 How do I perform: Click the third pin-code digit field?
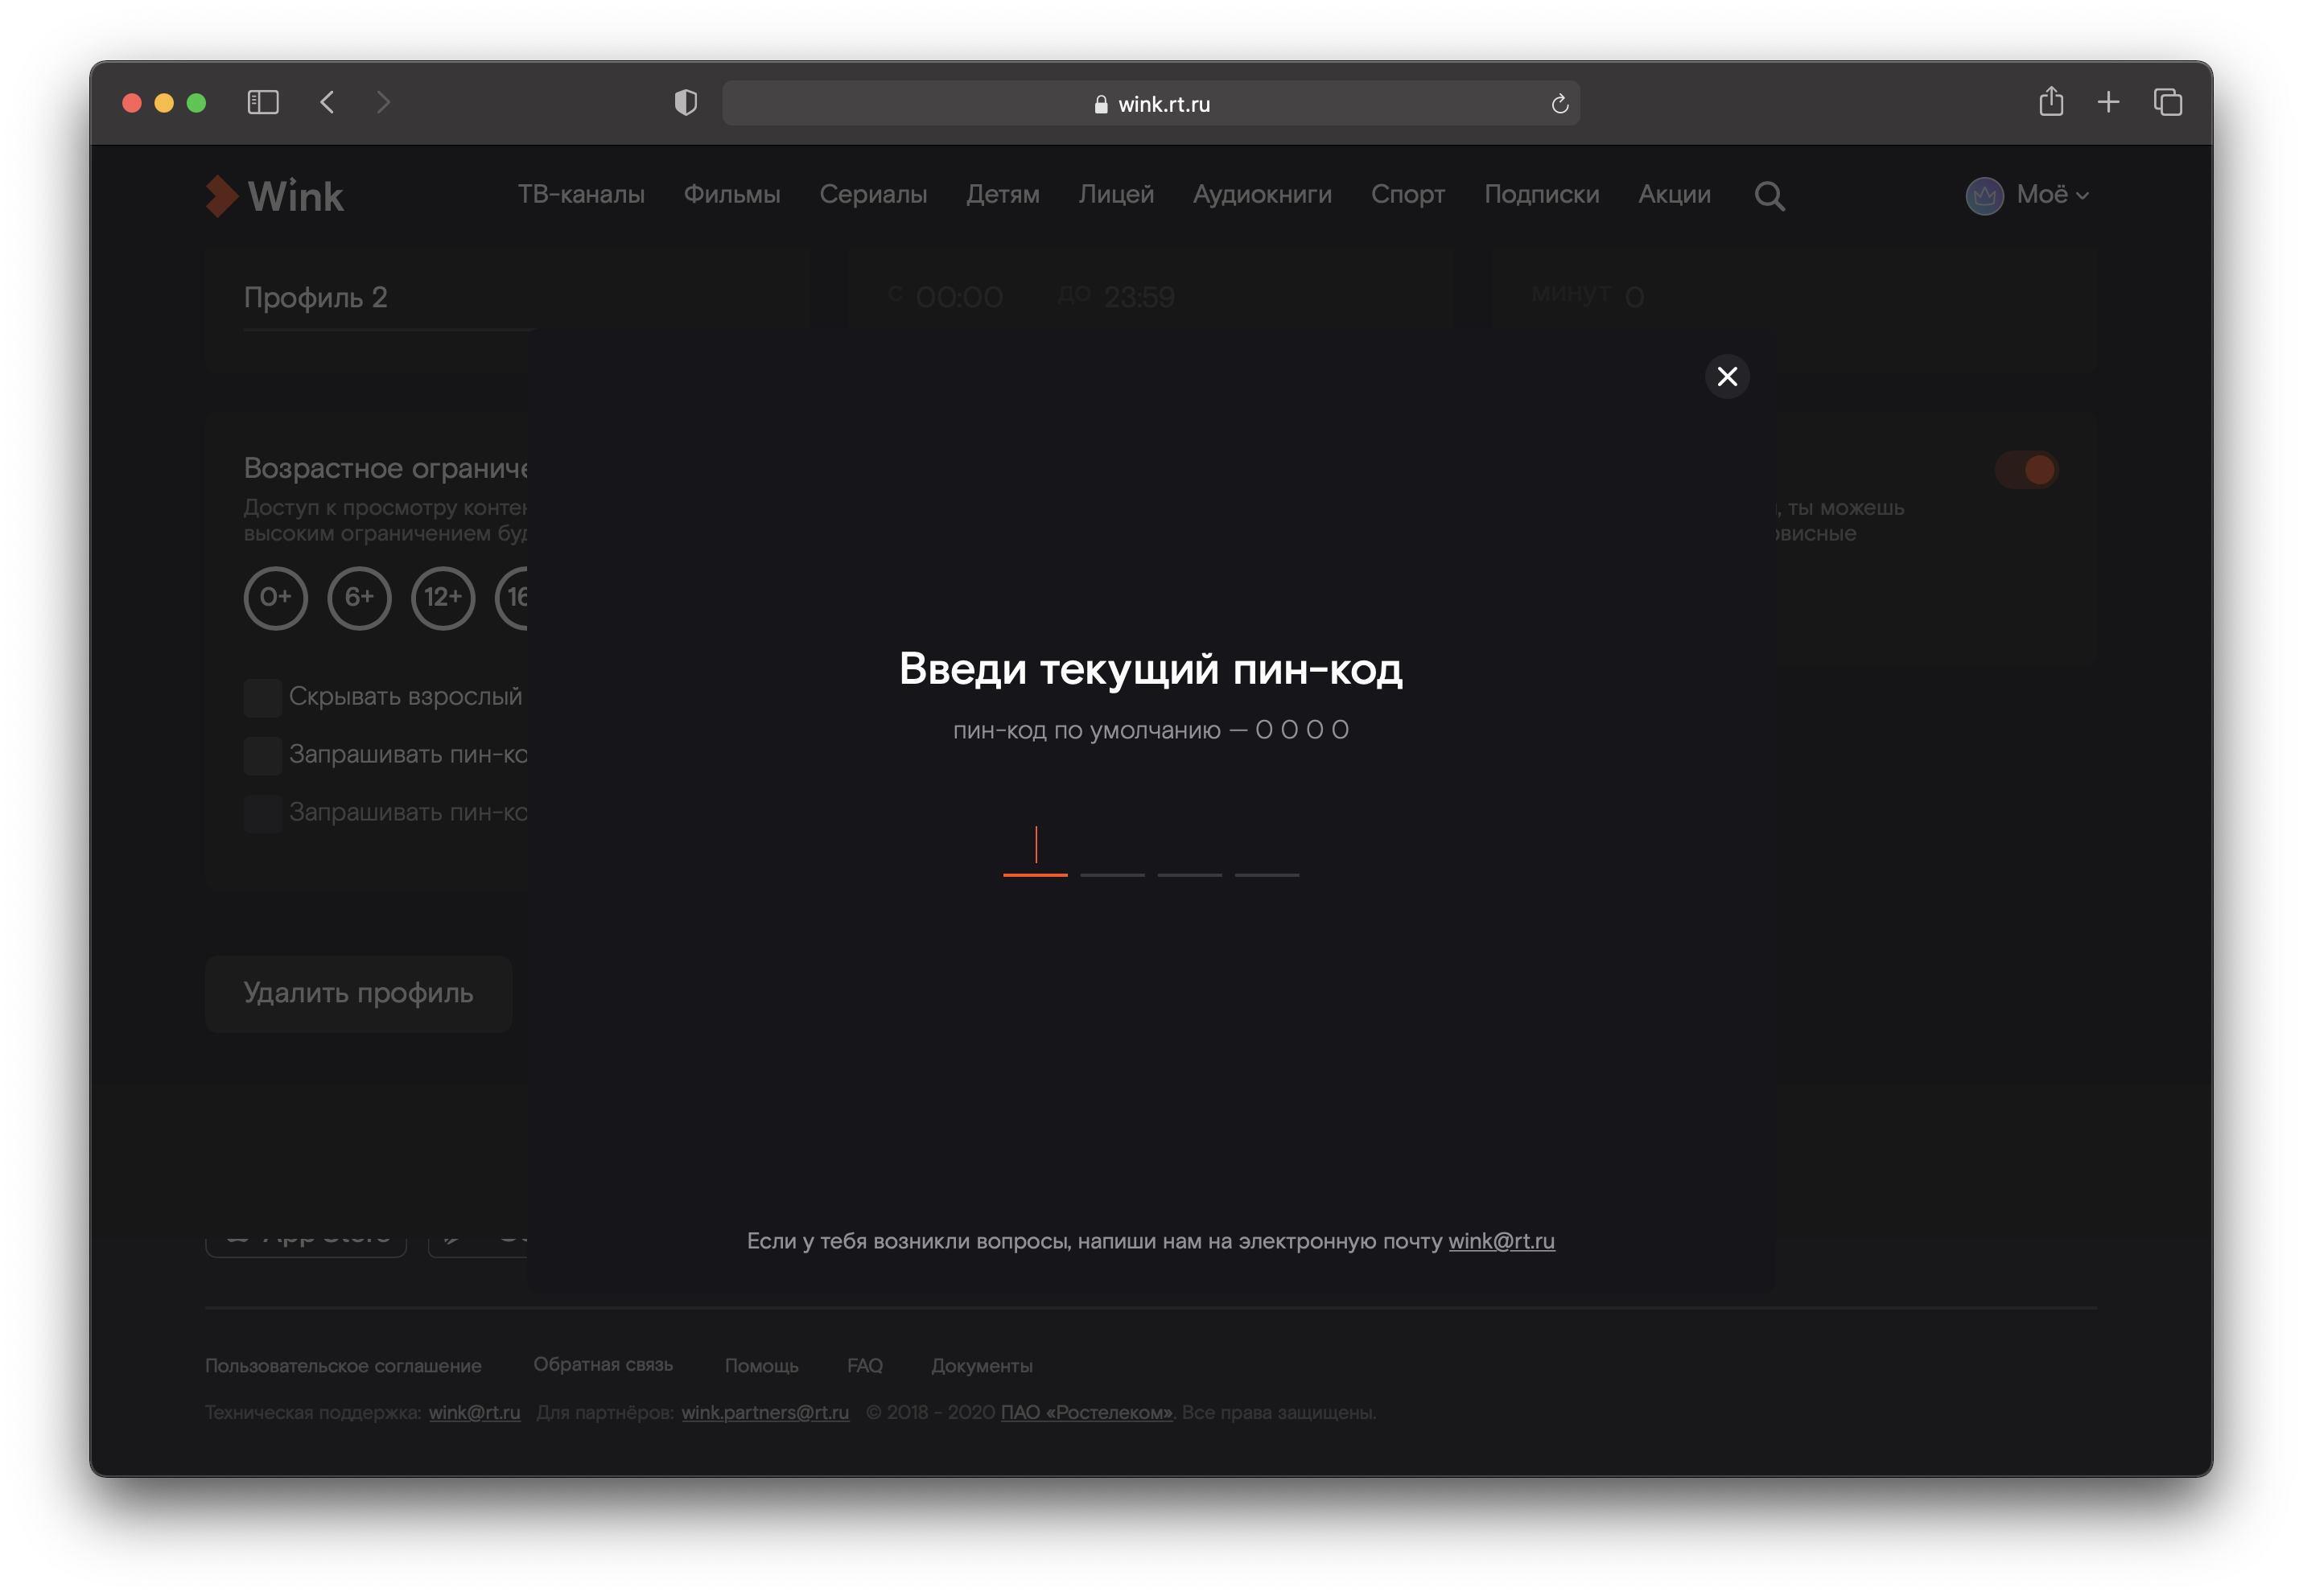point(1189,850)
